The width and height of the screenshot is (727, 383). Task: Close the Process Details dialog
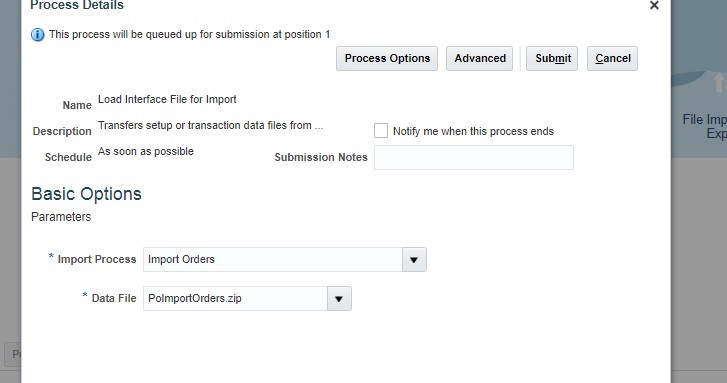654,6
